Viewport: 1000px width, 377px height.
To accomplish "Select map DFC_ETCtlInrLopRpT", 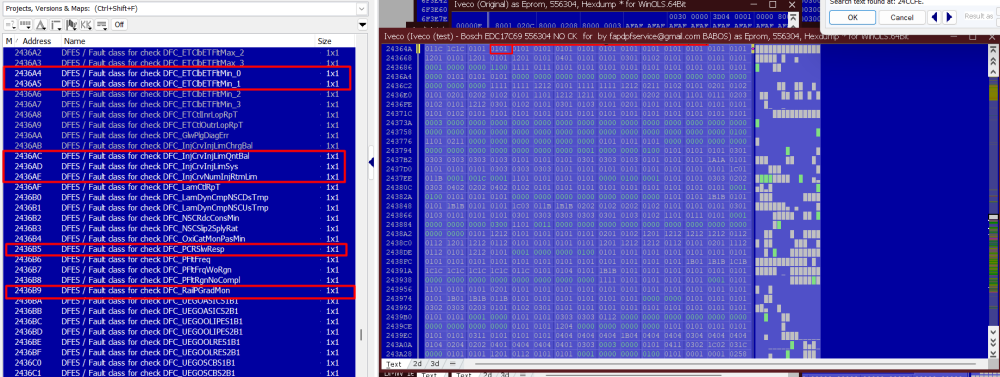I will pyautogui.click(x=178, y=115).
